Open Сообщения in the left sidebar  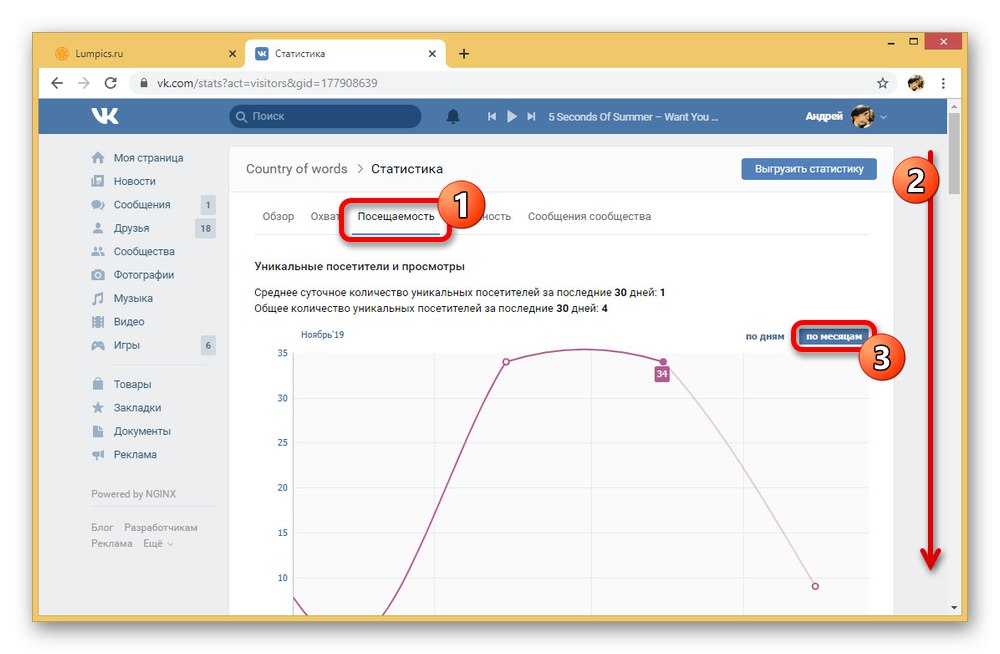coord(142,205)
